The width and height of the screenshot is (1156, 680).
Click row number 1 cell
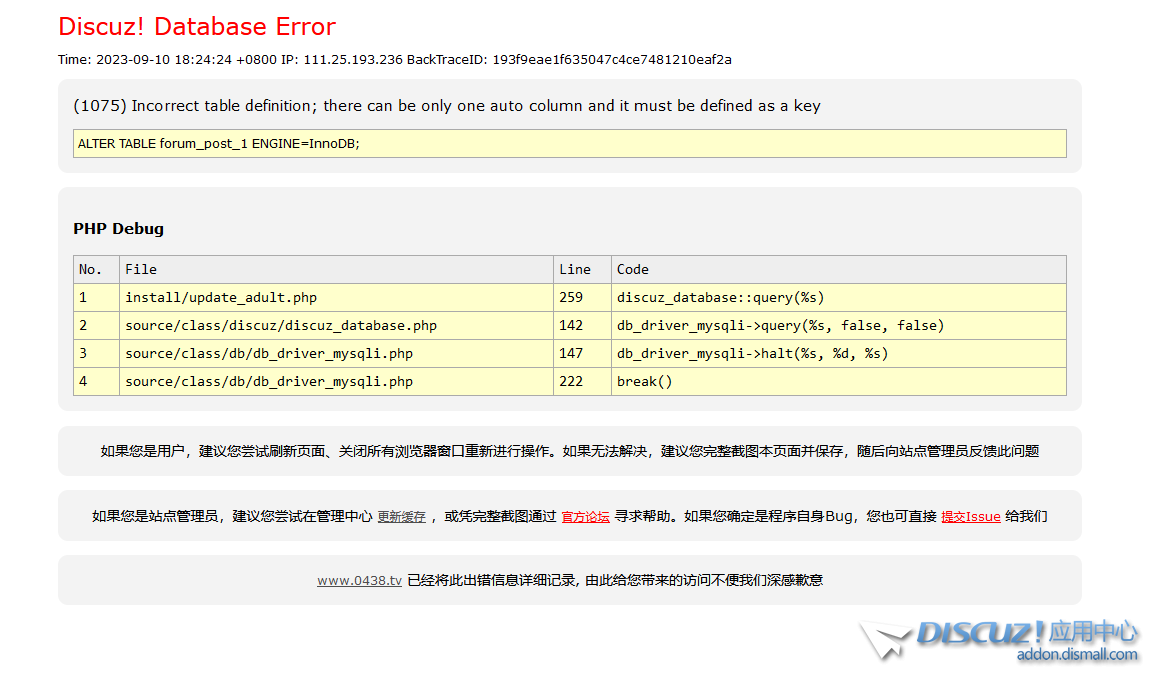pos(97,298)
